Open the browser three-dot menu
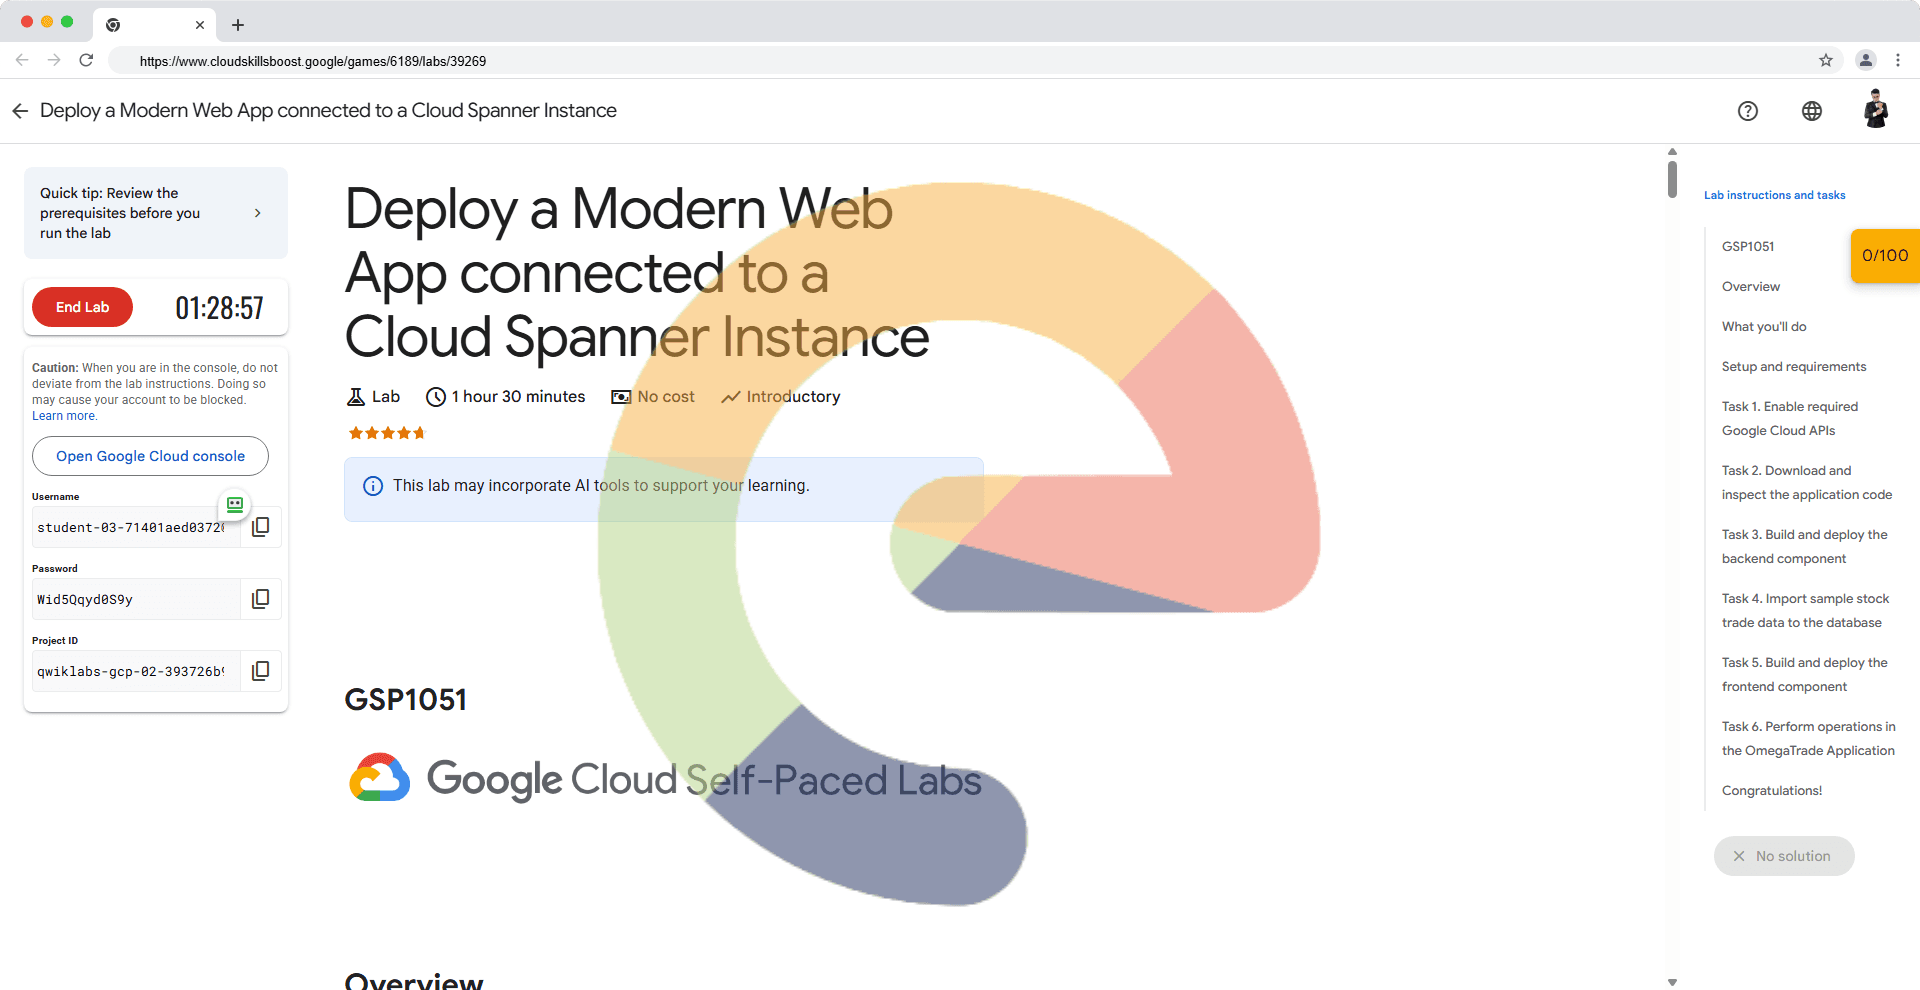 (1898, 60)
